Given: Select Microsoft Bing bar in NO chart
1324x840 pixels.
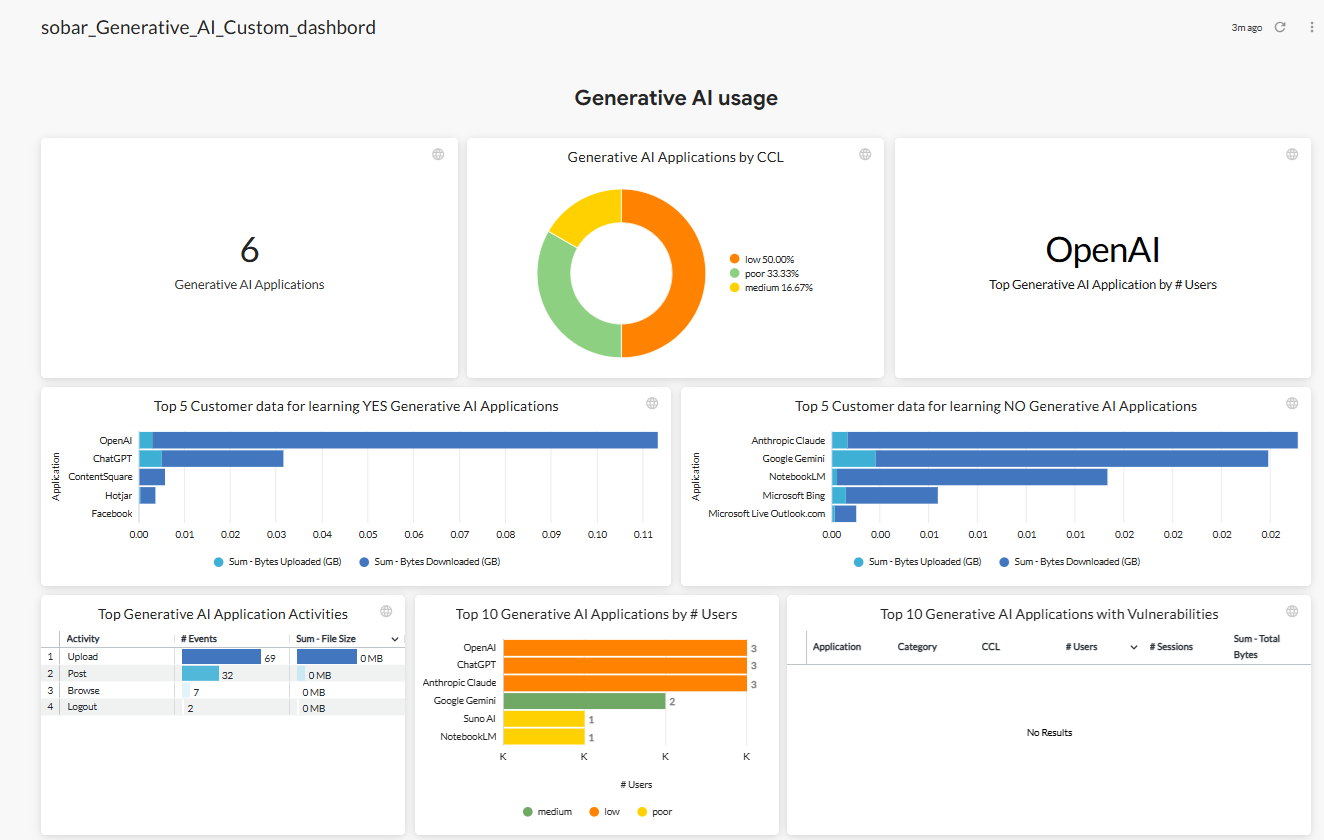Looking at the screenshot, I should [885, 495].
